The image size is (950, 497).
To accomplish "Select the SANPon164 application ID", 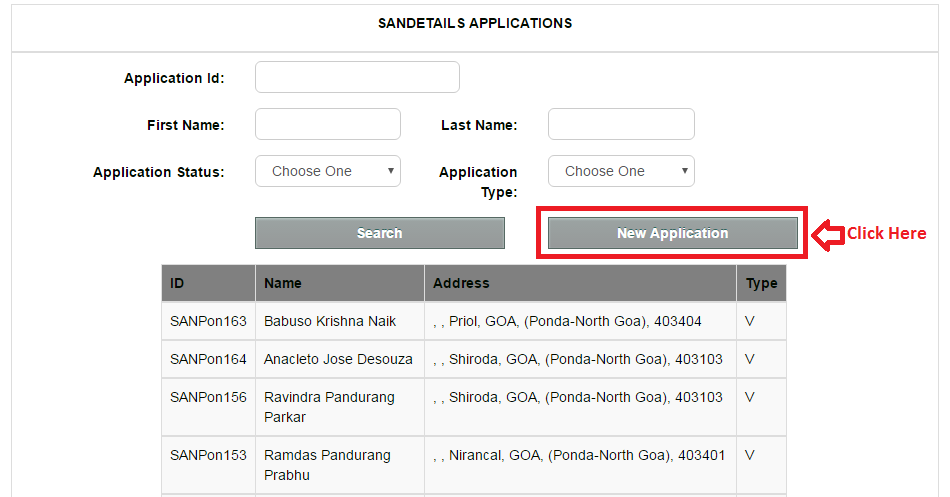I will pyautogui.click(x=208, y=359).
